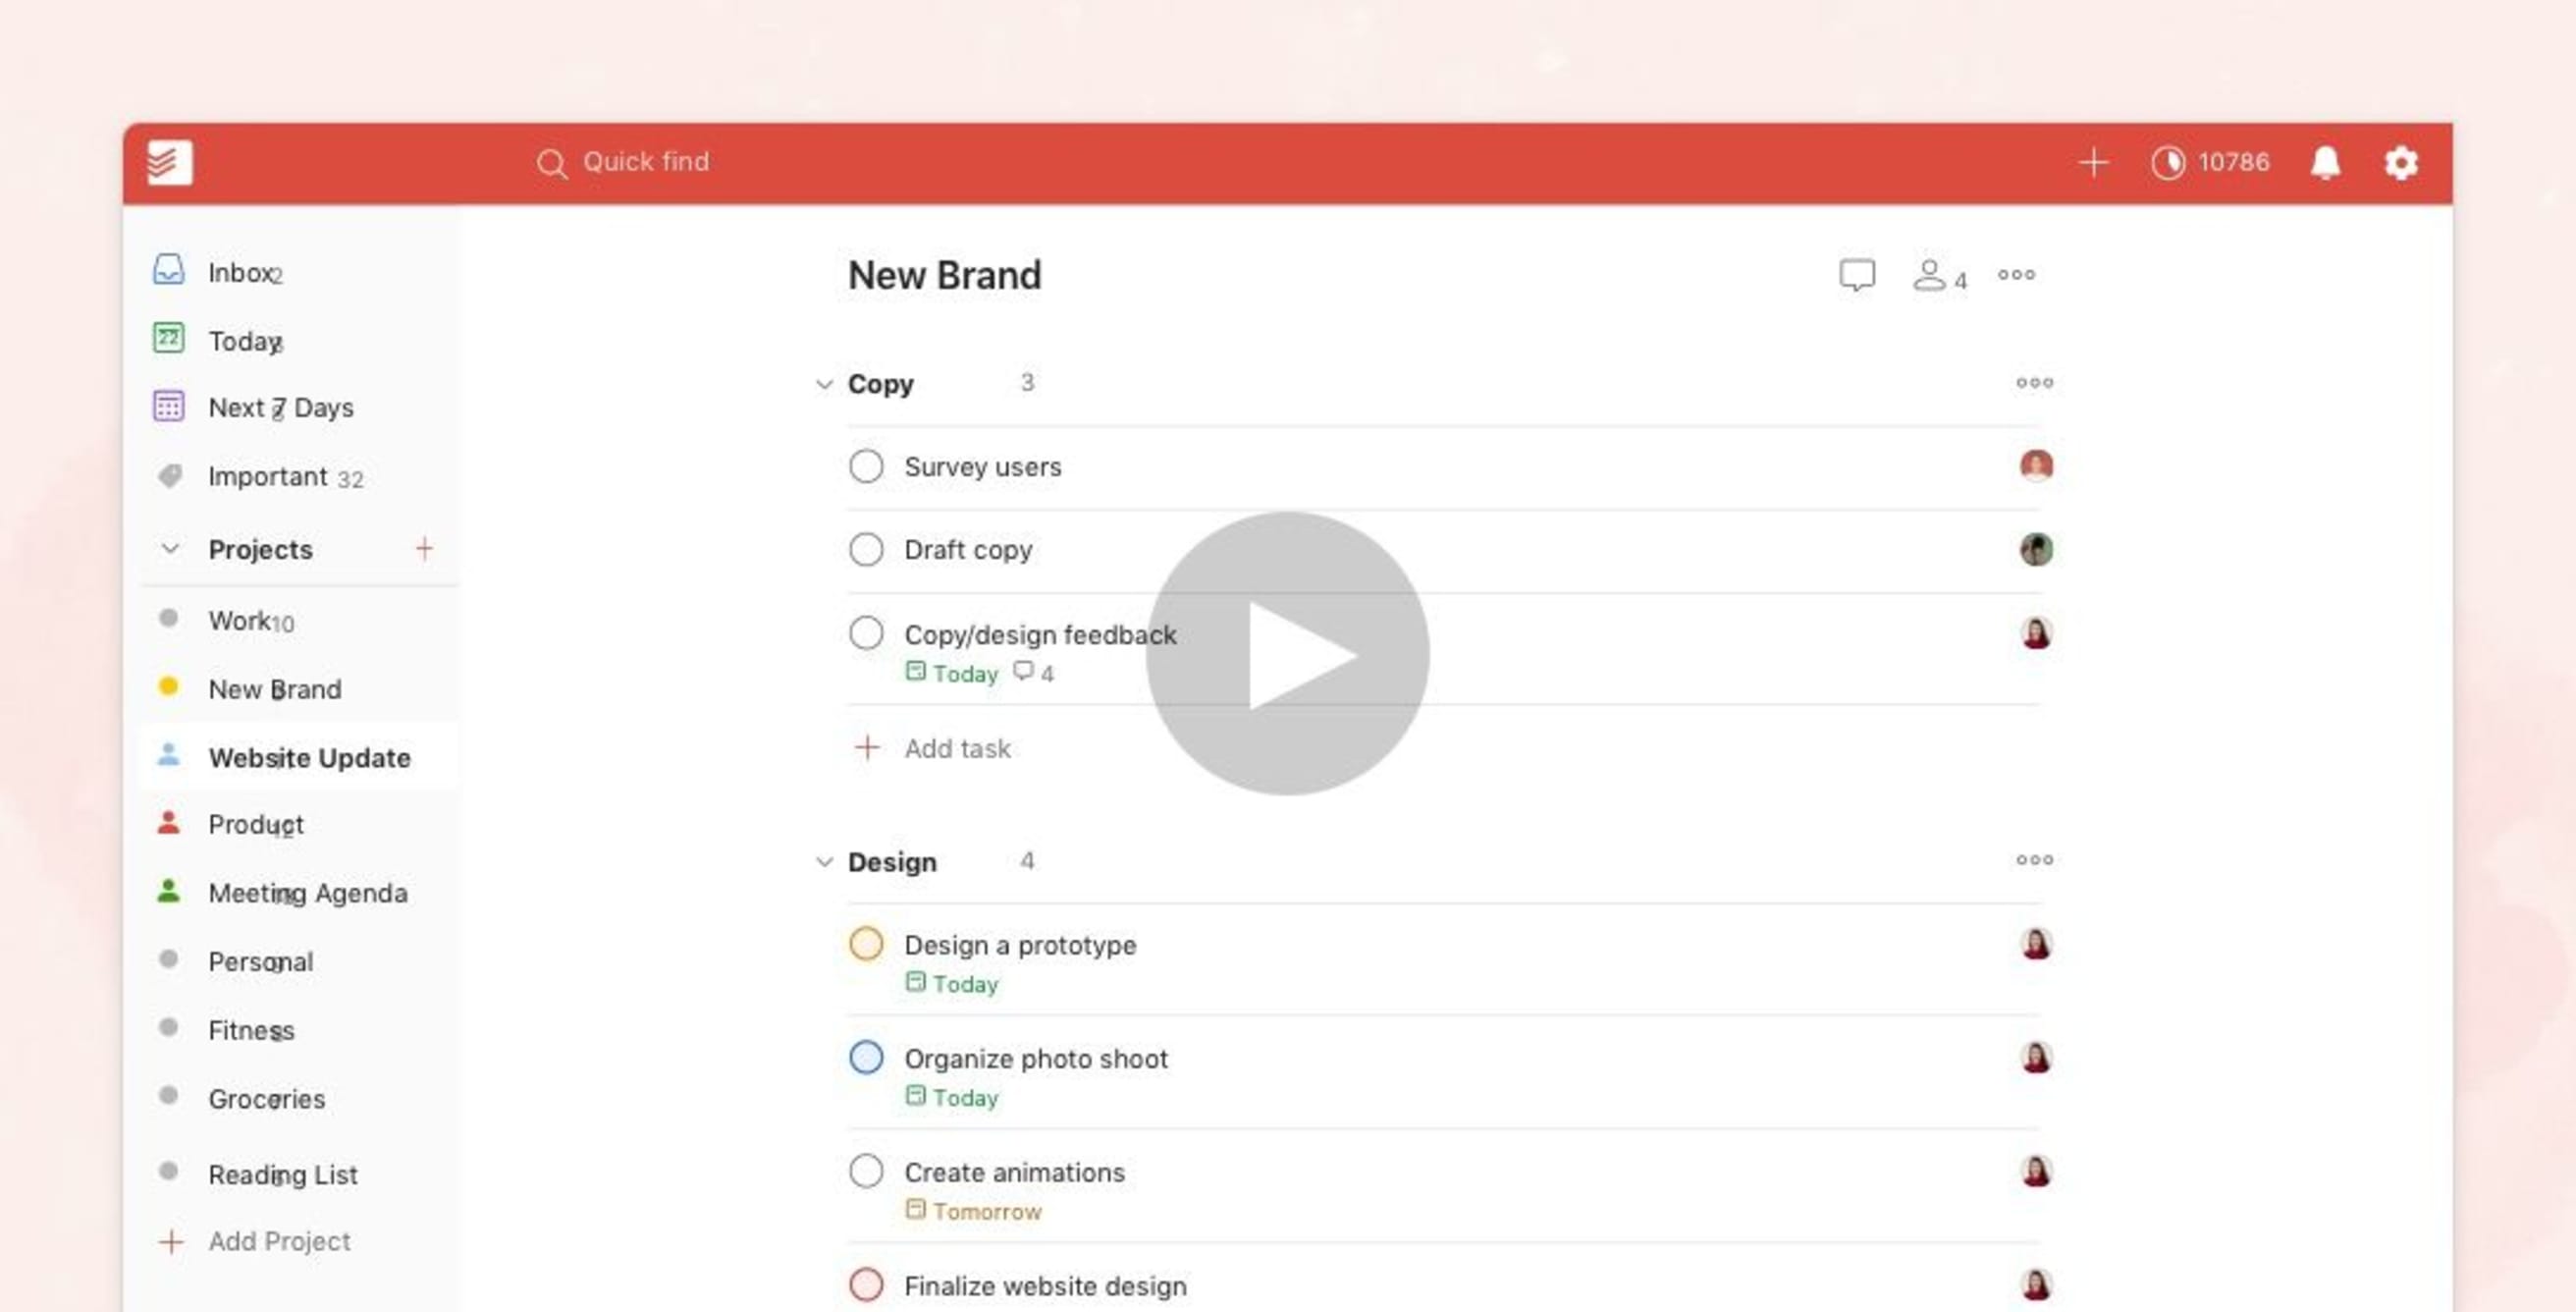Open the Important label filter
This screenshot has width=2576, height=1312.
pos(300,476)
